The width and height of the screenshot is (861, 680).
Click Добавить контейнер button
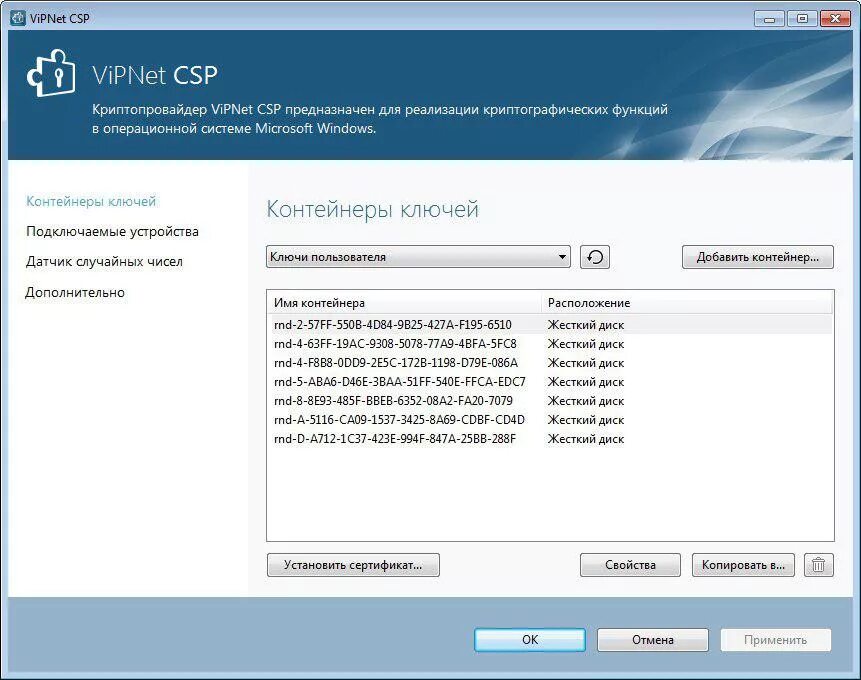pyautogui.click(x=758, y=257)
